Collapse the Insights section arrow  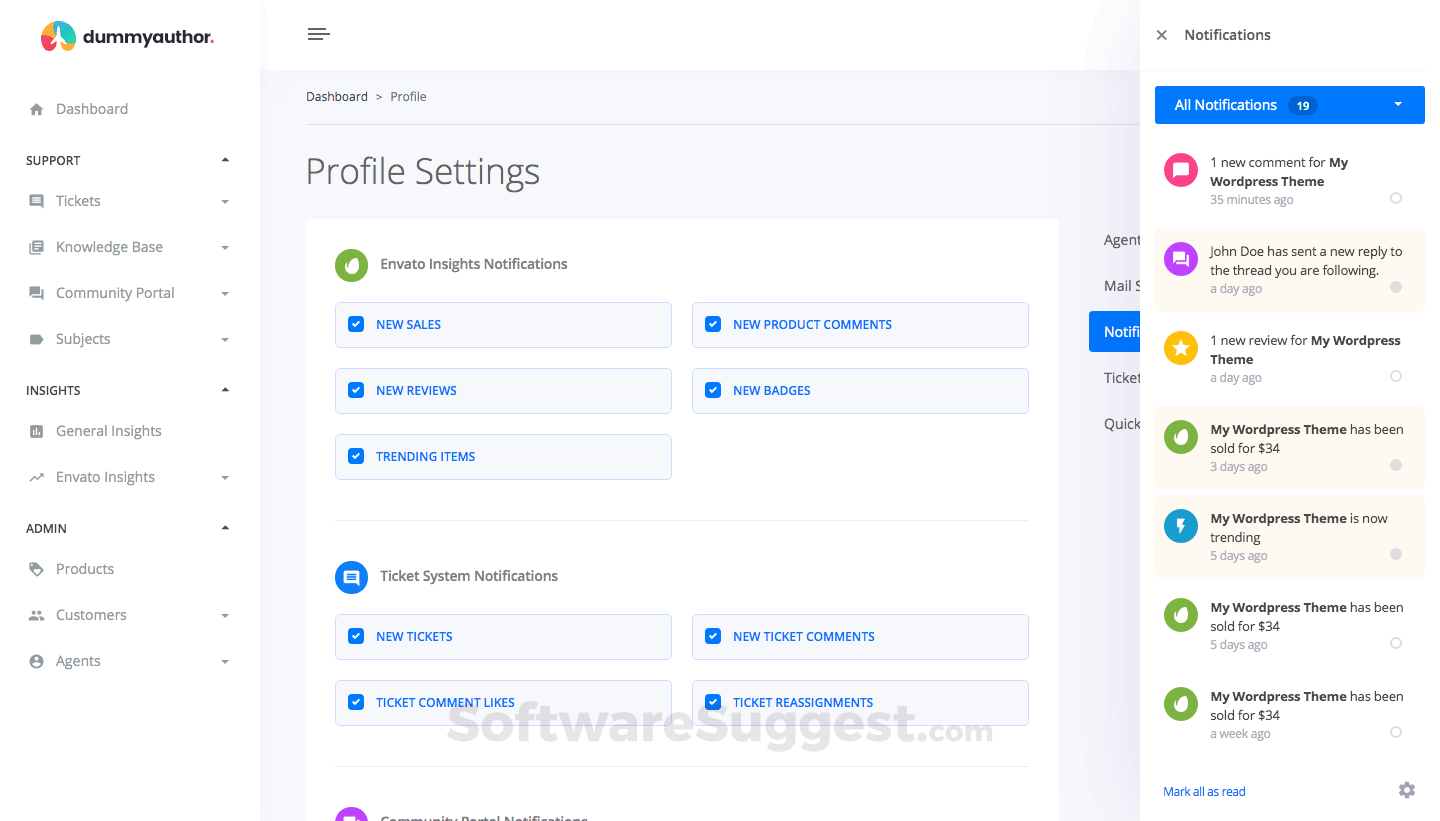point(225,390)
